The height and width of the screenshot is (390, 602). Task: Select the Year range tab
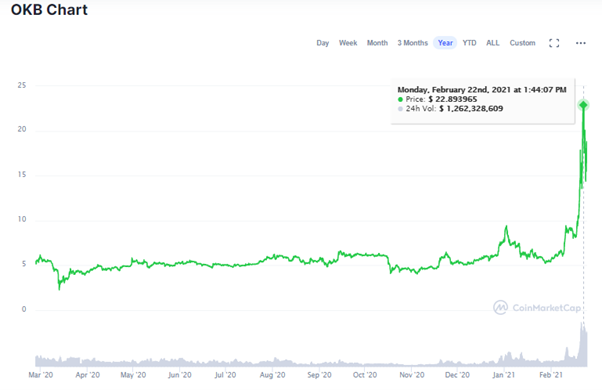tap(445, 43)
